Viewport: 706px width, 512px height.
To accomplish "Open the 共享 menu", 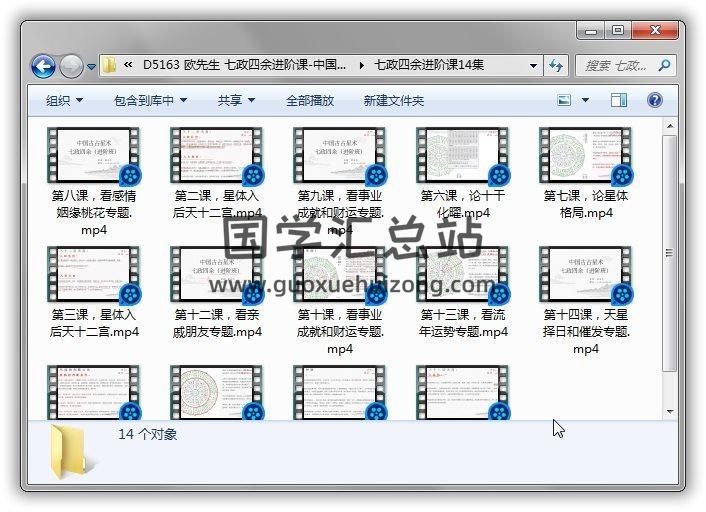I will pos(237,100).
